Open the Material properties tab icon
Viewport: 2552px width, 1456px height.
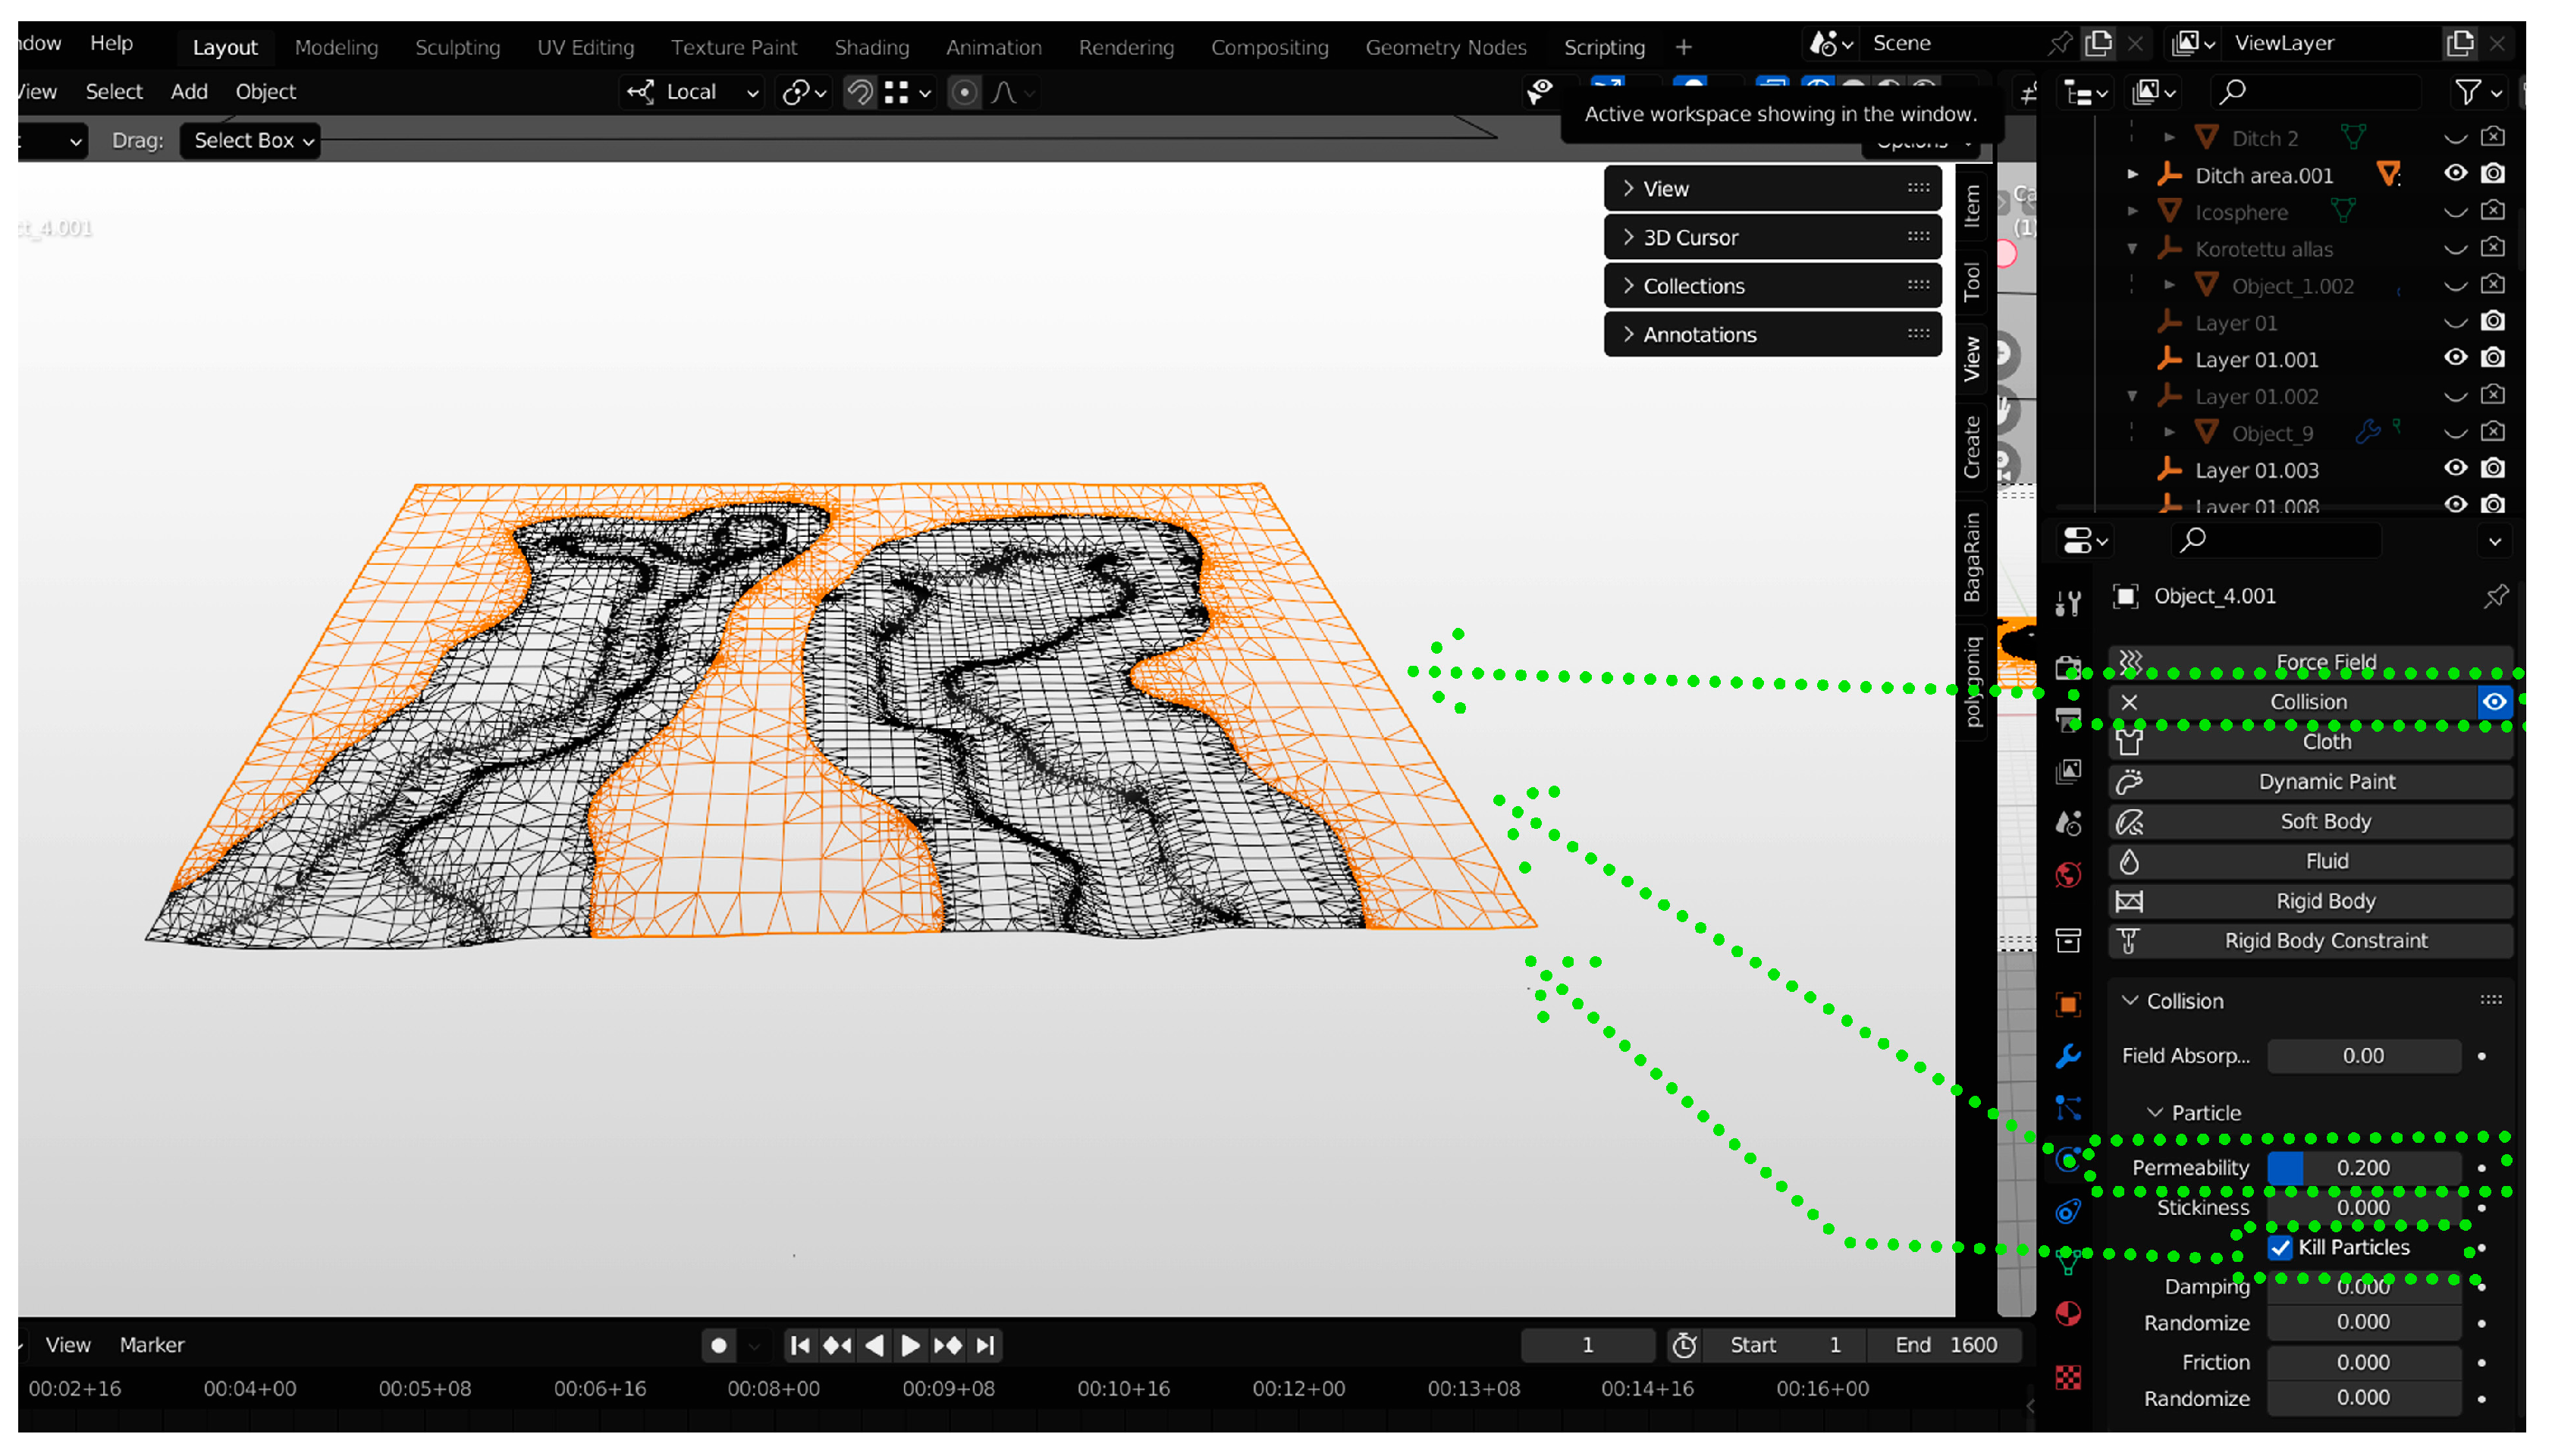pos(2067,1313)
